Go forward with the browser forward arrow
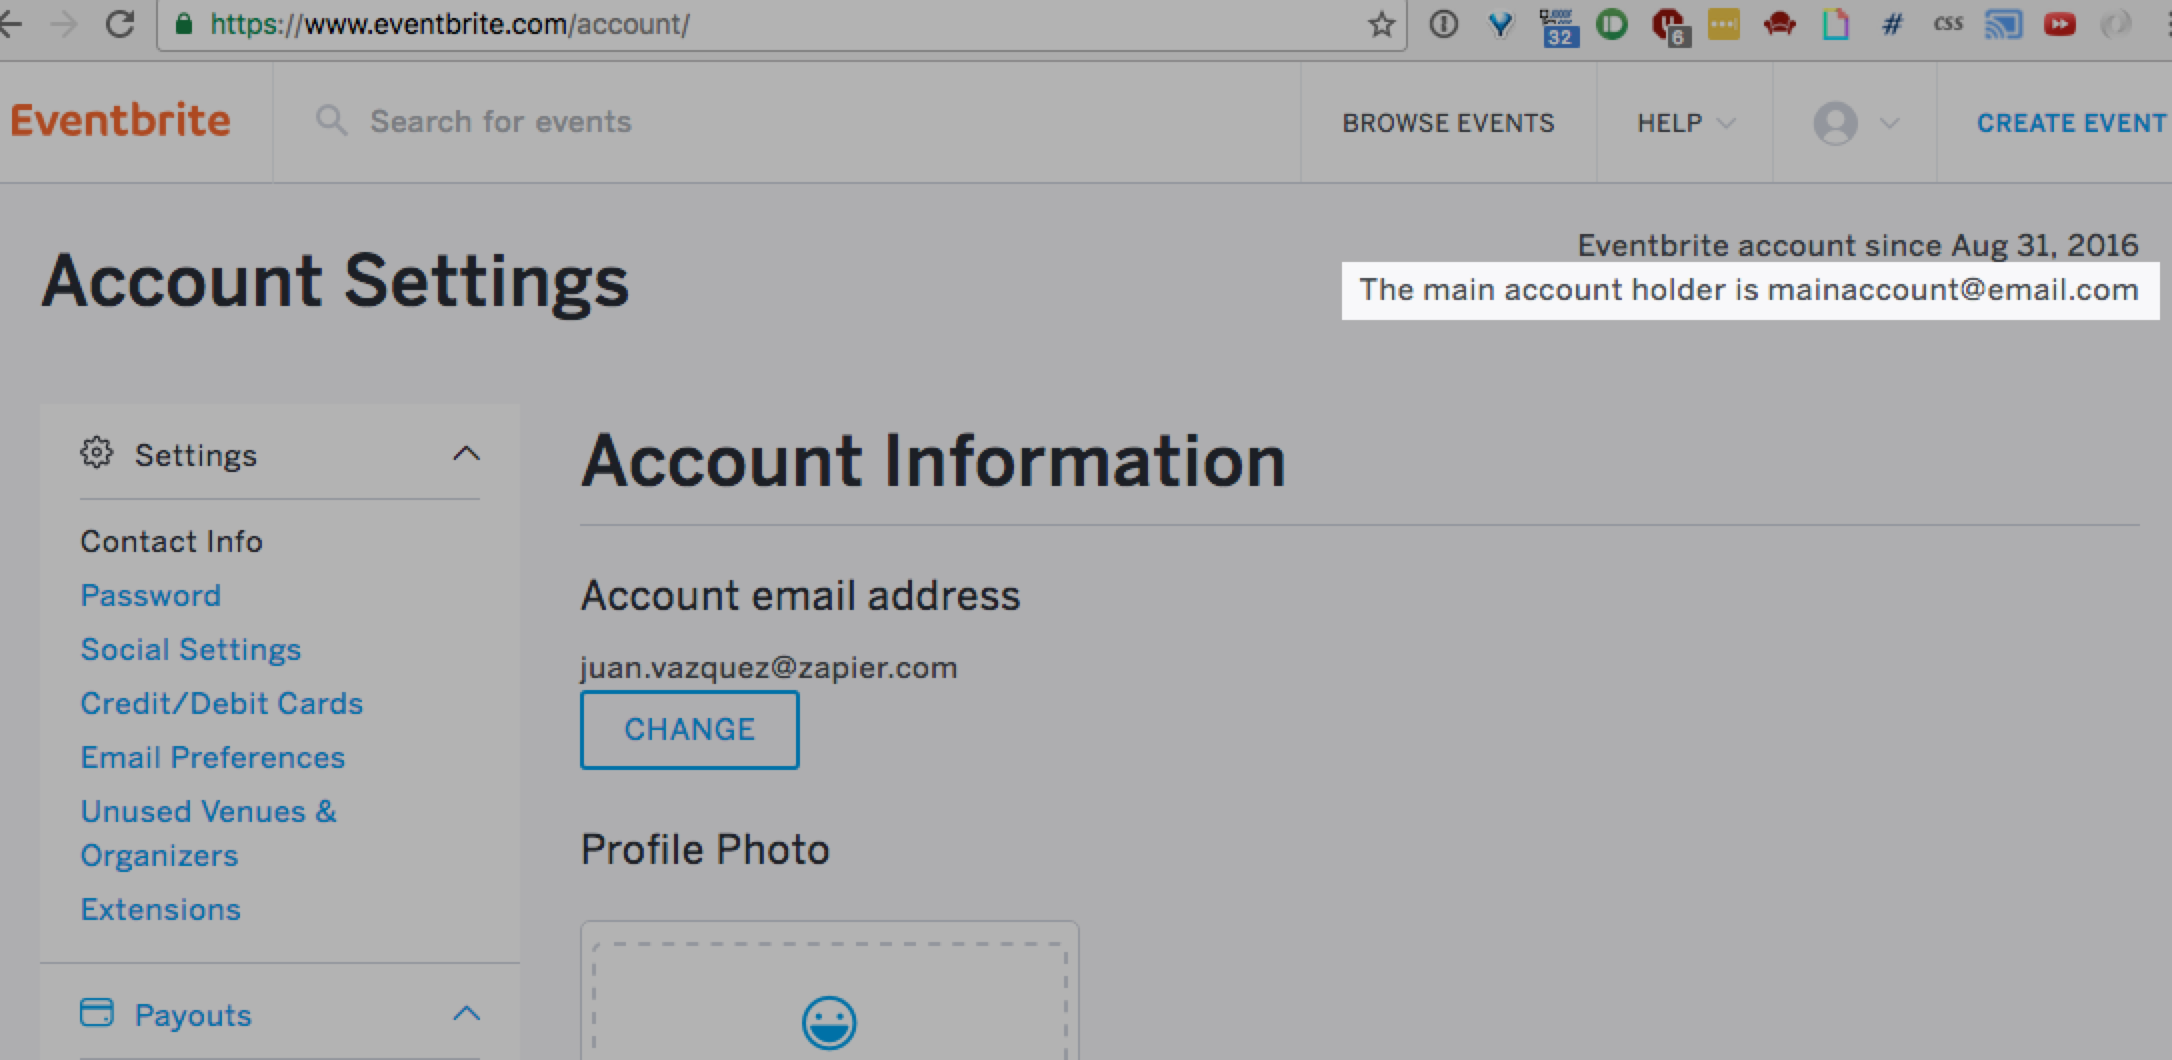The width and height of the screenshot is (2172, 1060). click(64, 24)
